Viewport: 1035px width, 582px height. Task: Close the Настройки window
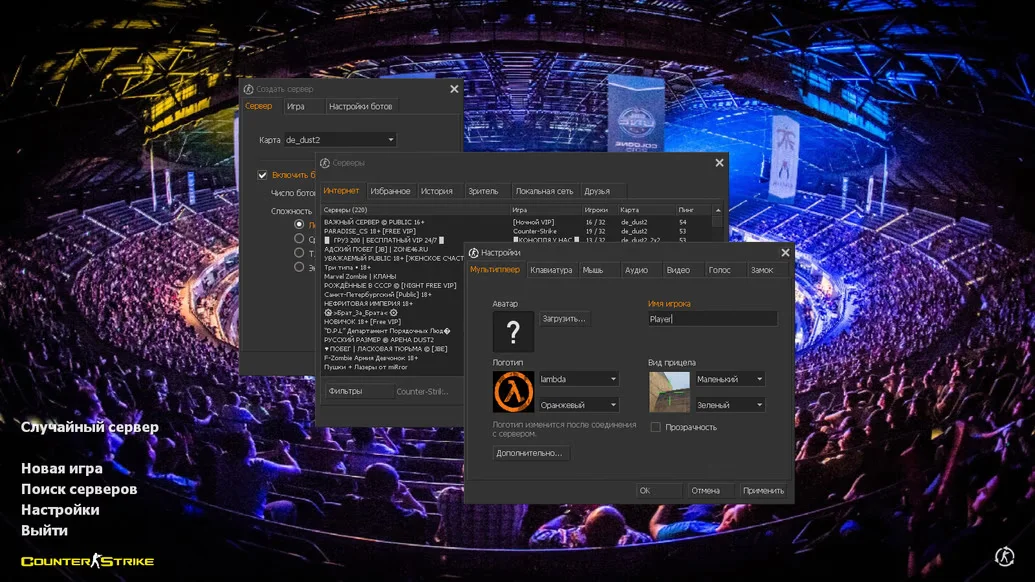[785, 253]
